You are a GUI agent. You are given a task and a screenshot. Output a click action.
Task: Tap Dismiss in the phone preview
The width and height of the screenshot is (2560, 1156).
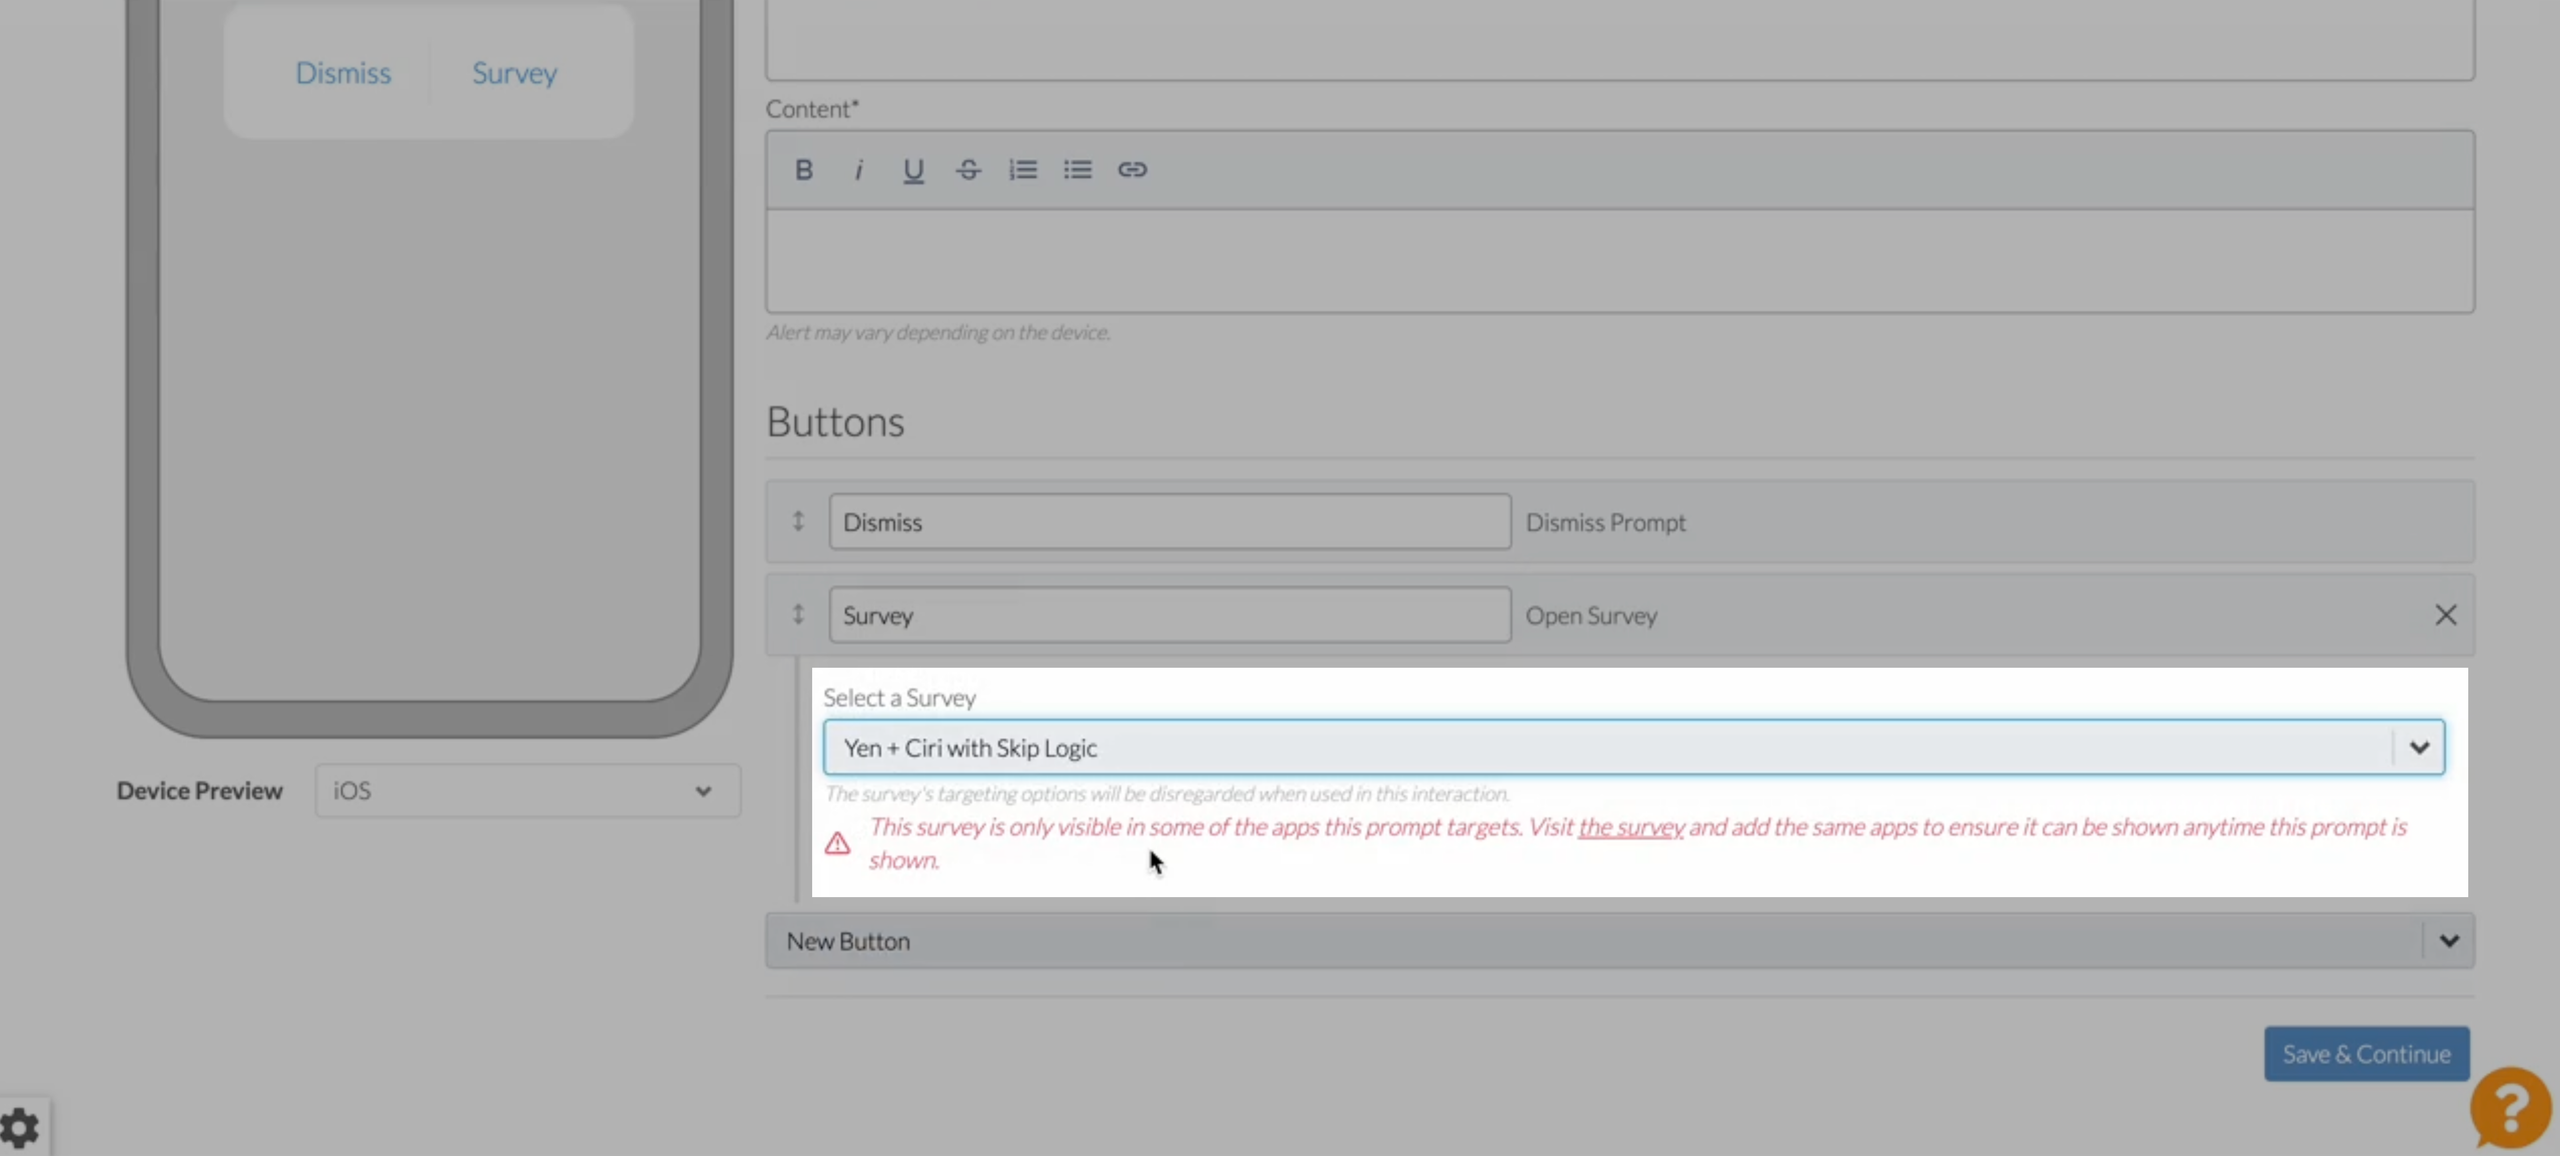point(343,73)
